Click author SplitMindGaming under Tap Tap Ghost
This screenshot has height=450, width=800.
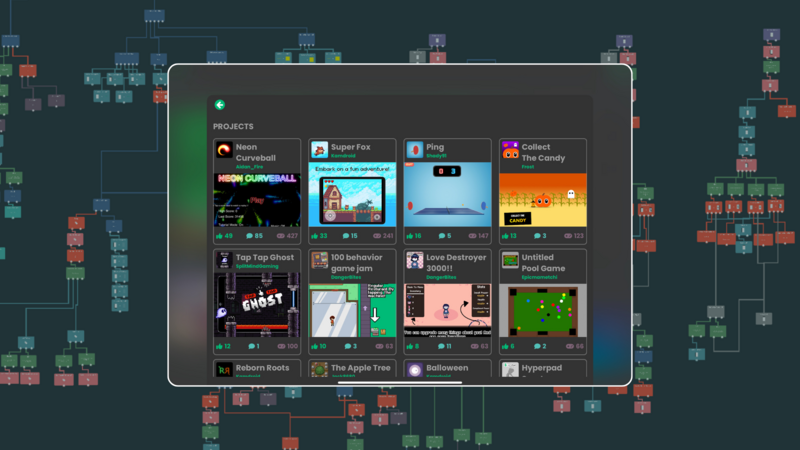point(257,266)
